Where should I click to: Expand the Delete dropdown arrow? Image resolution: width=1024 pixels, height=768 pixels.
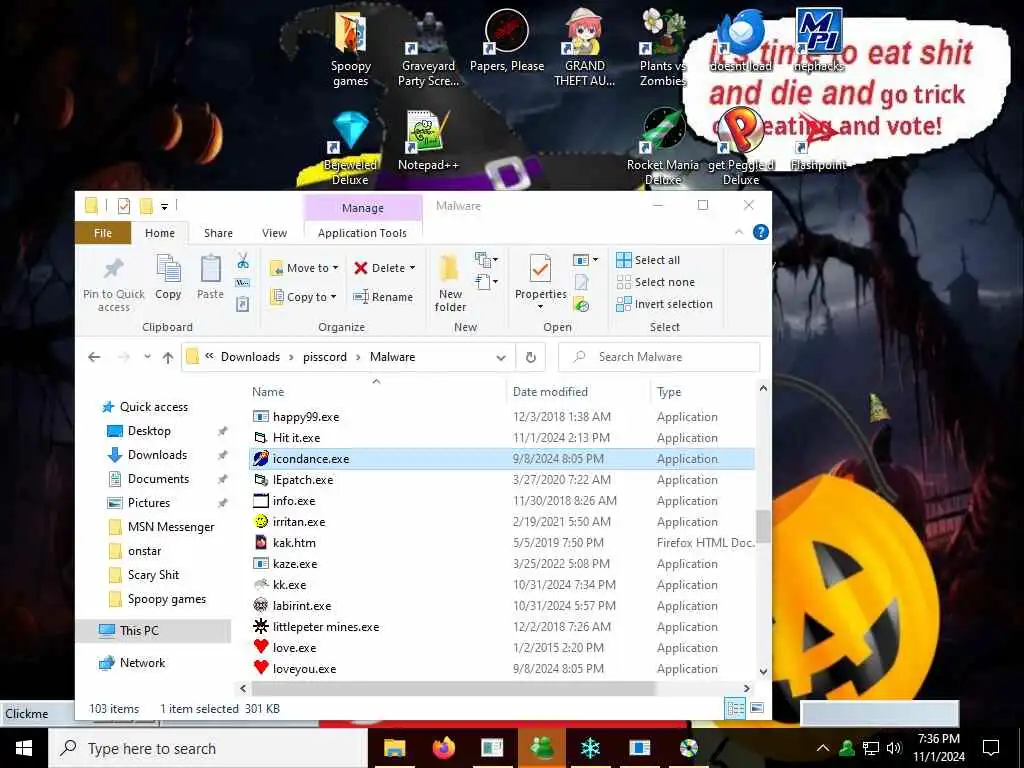coord(412,268)
